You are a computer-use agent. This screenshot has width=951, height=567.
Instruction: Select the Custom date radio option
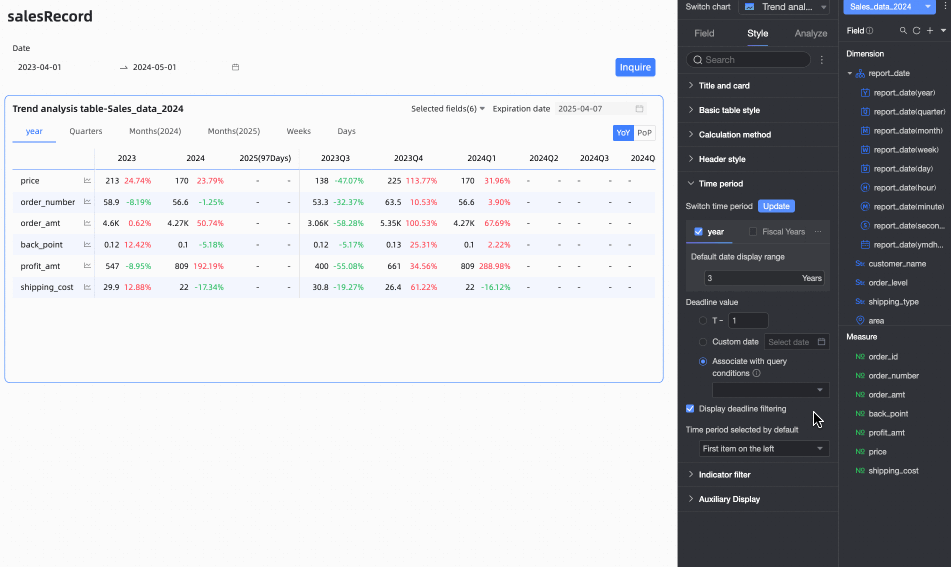tap(703, 342)
